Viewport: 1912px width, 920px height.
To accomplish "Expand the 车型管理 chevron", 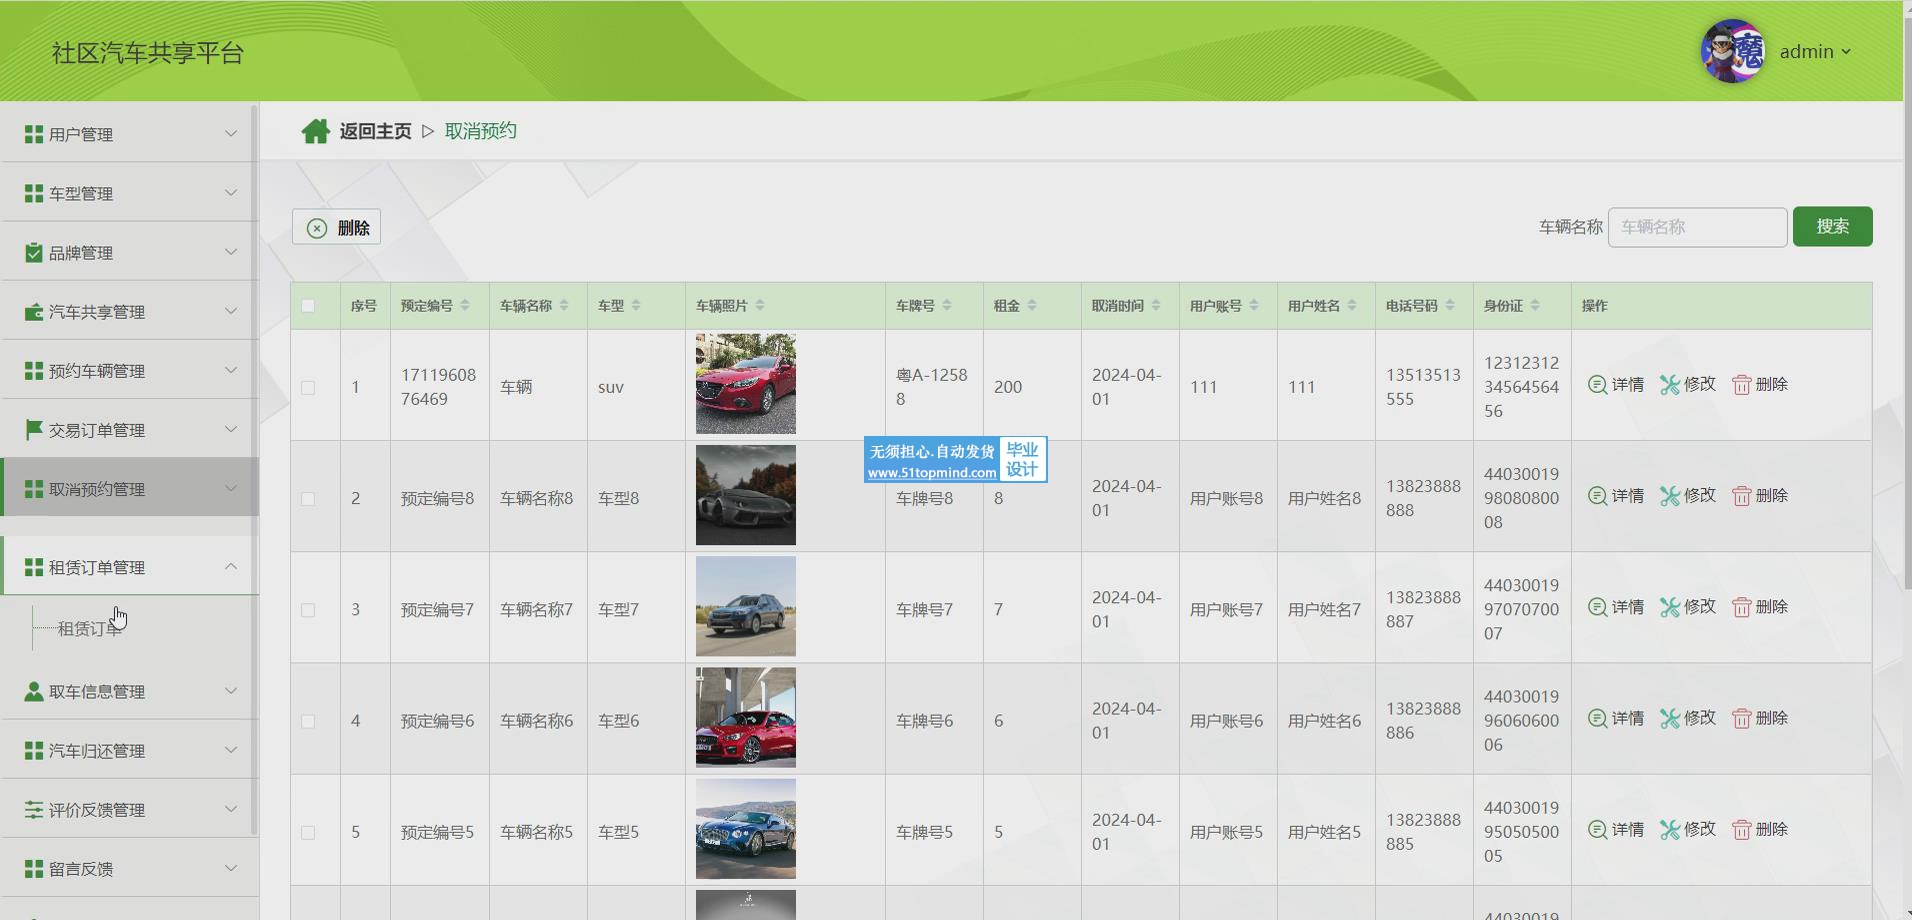I will pos(231,192).
